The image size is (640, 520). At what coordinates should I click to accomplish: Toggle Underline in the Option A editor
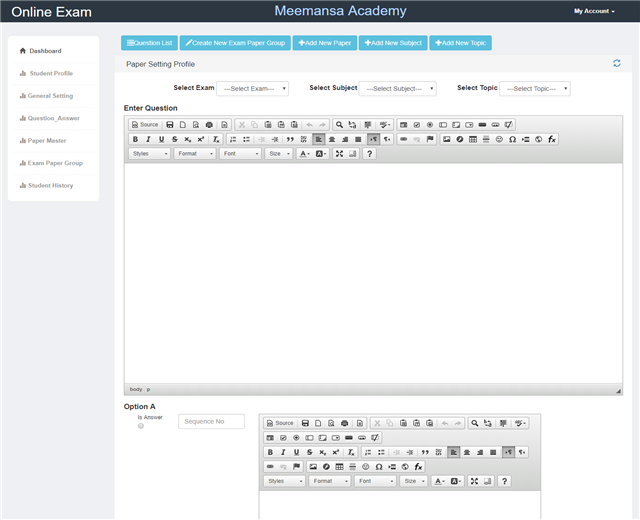click(x=296, y=452)
